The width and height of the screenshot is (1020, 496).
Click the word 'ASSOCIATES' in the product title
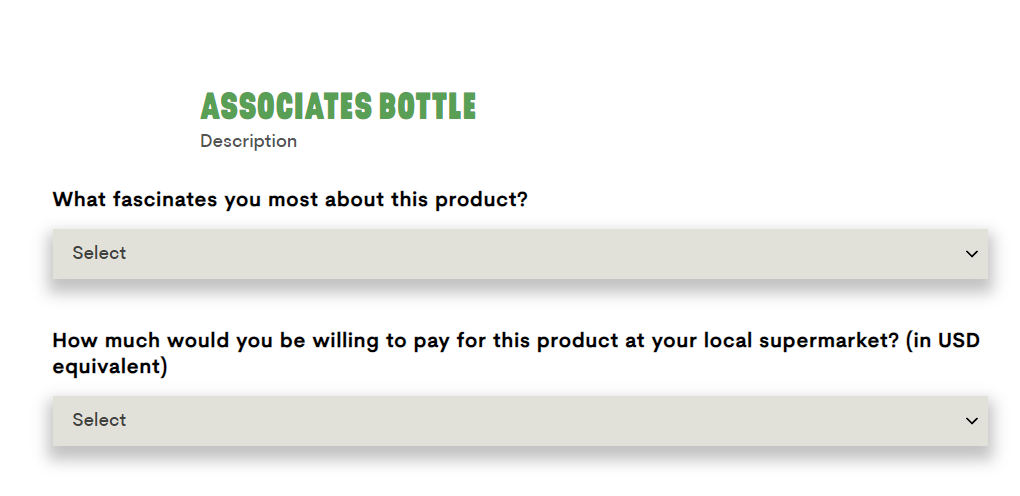pos(286,106)
